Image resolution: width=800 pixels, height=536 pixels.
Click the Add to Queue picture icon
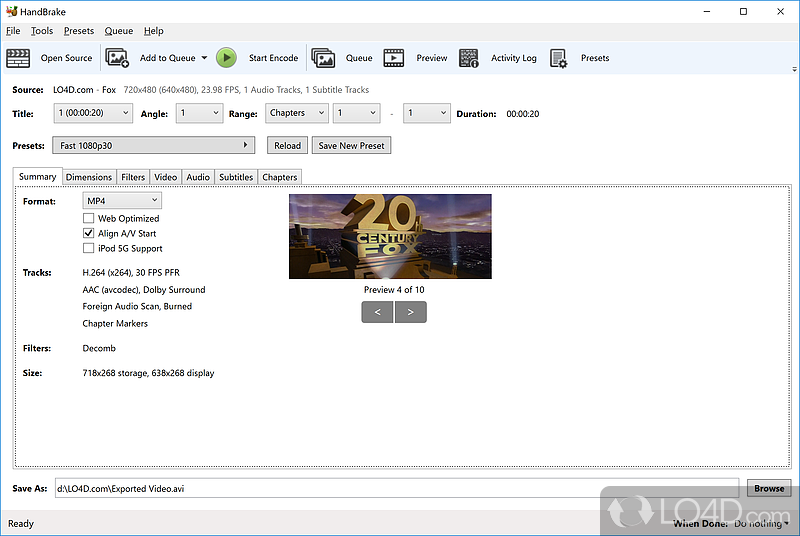click(117, 58)
